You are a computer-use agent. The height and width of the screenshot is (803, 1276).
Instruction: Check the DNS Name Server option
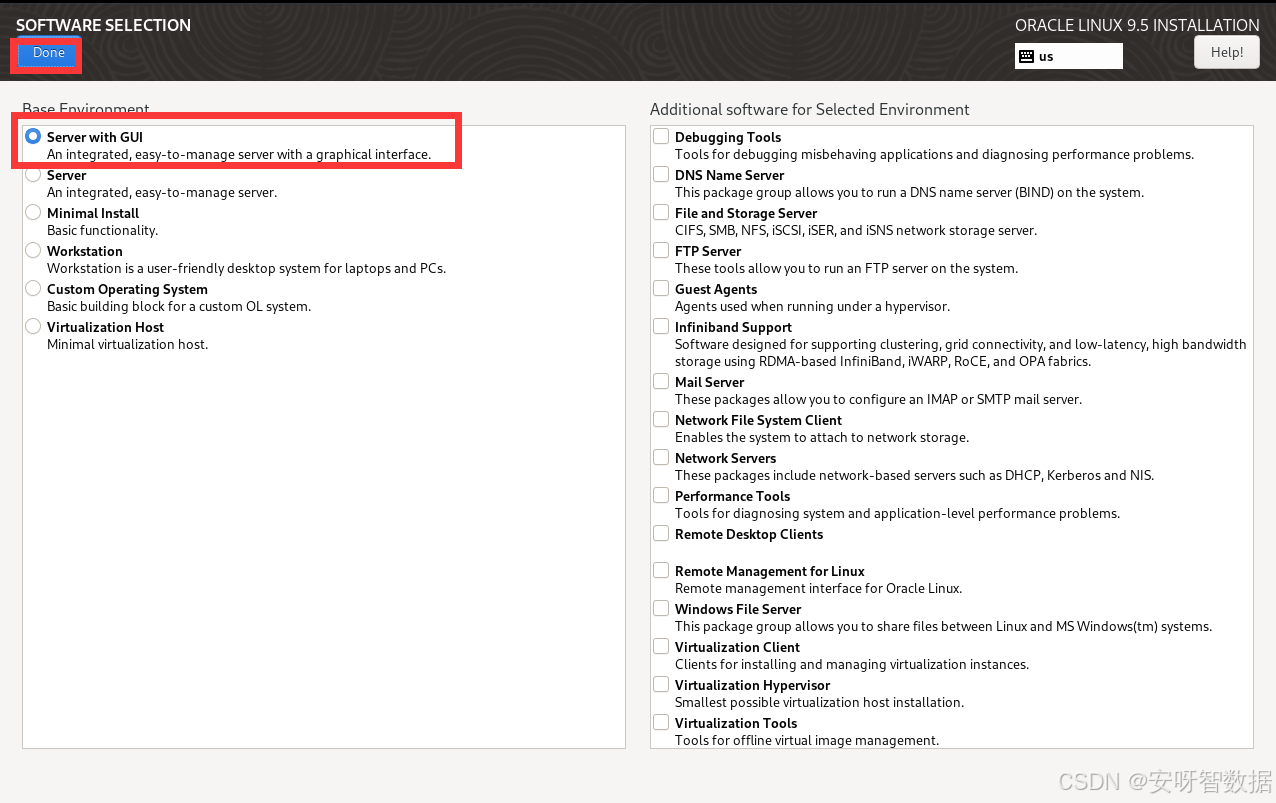click(661, 174)
